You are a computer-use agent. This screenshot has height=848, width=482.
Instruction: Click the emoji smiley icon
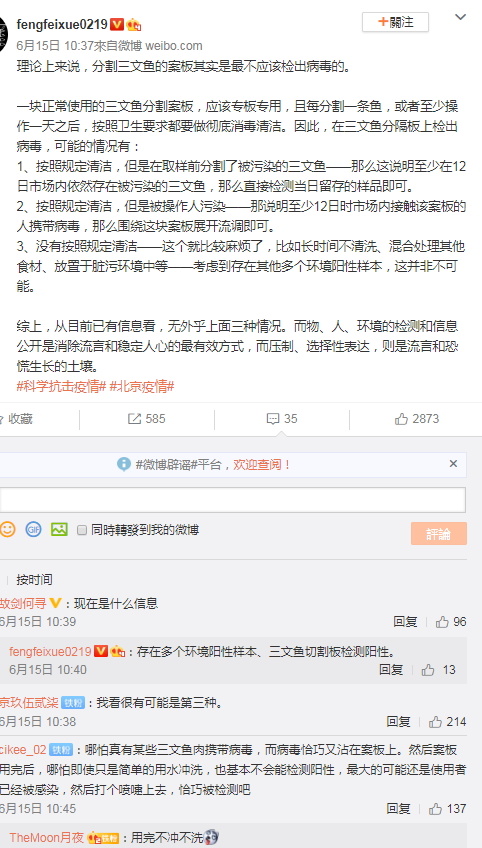pyautogui.click(x=7, y=528)
